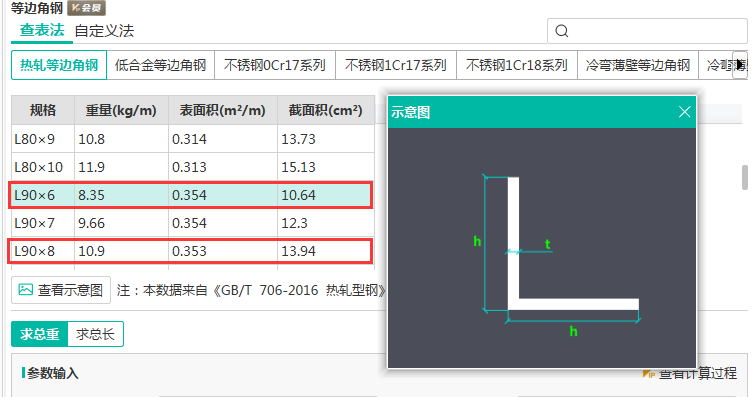Open 冷弯薄壁等边角钢 category tab
The image size is (752, 397).
(x=637, y=65)
